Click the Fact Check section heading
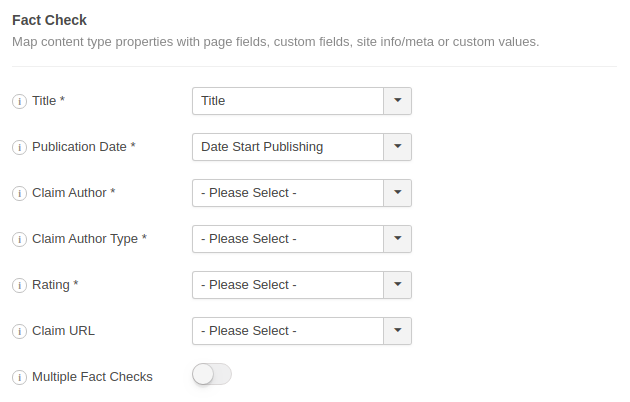 [49, 20]
